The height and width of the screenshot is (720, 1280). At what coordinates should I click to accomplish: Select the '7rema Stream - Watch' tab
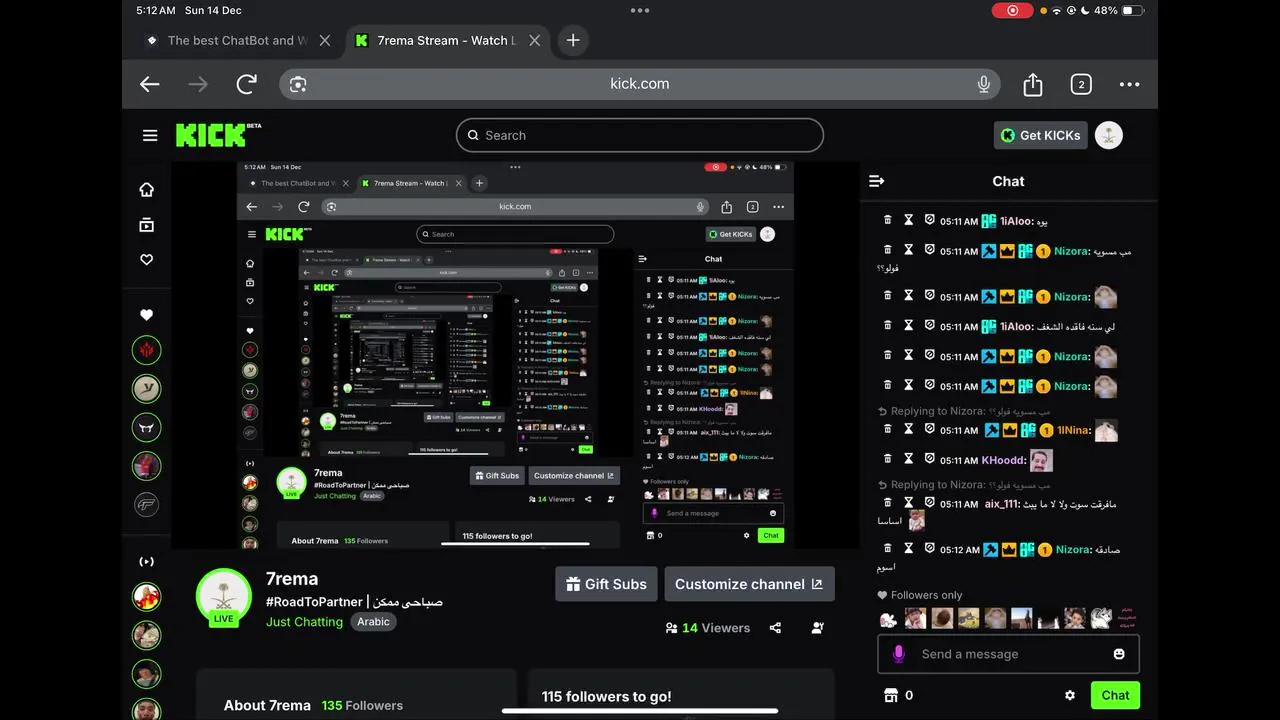point(447,40)
